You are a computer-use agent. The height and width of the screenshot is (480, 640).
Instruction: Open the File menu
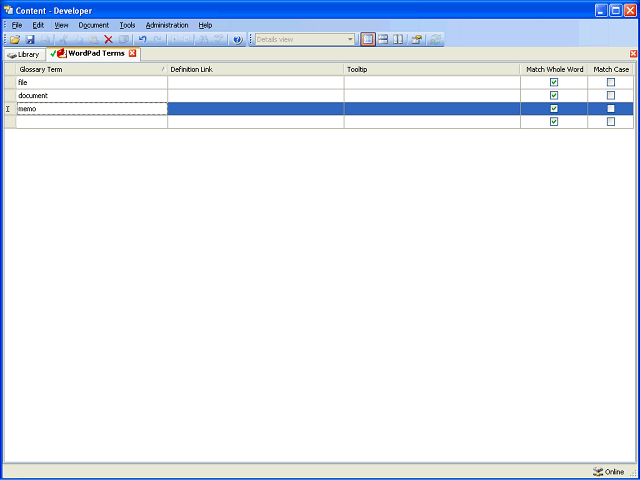click(17, 25)
